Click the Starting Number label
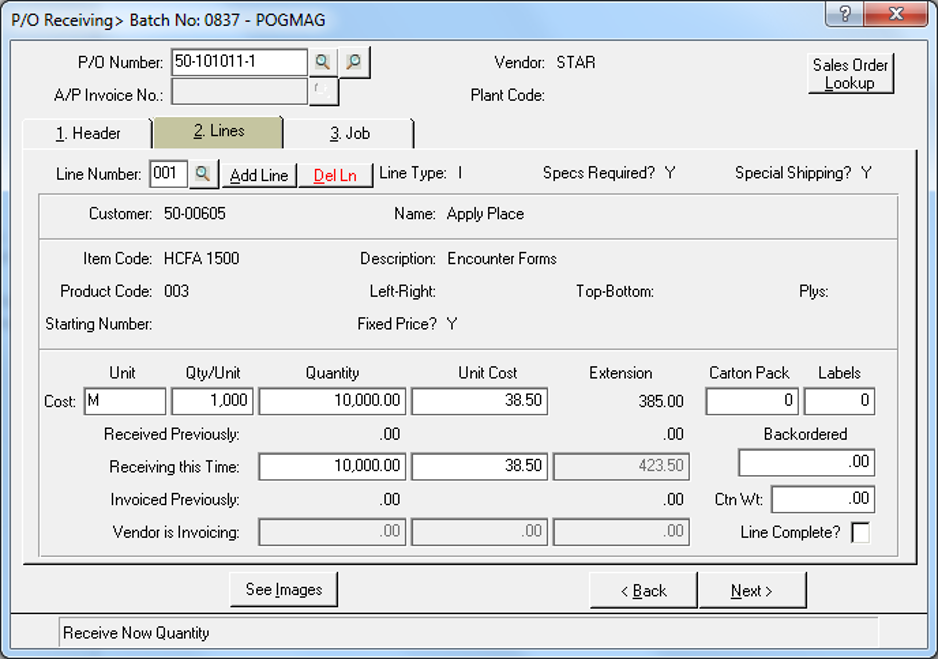Screen dimensions: 938x659 point(99,324)
